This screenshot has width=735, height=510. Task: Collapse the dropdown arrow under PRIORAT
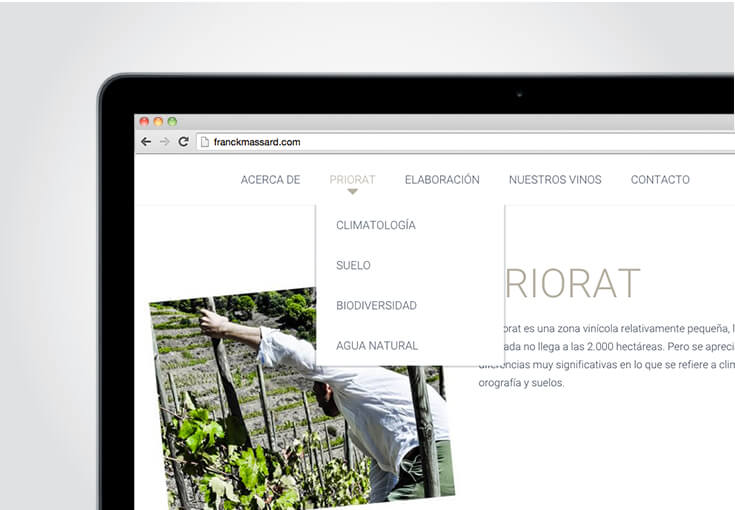[352, 191]
